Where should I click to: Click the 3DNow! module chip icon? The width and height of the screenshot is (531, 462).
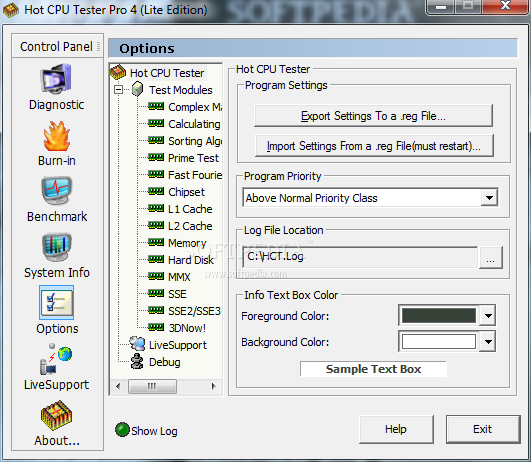tap(156, 327)
